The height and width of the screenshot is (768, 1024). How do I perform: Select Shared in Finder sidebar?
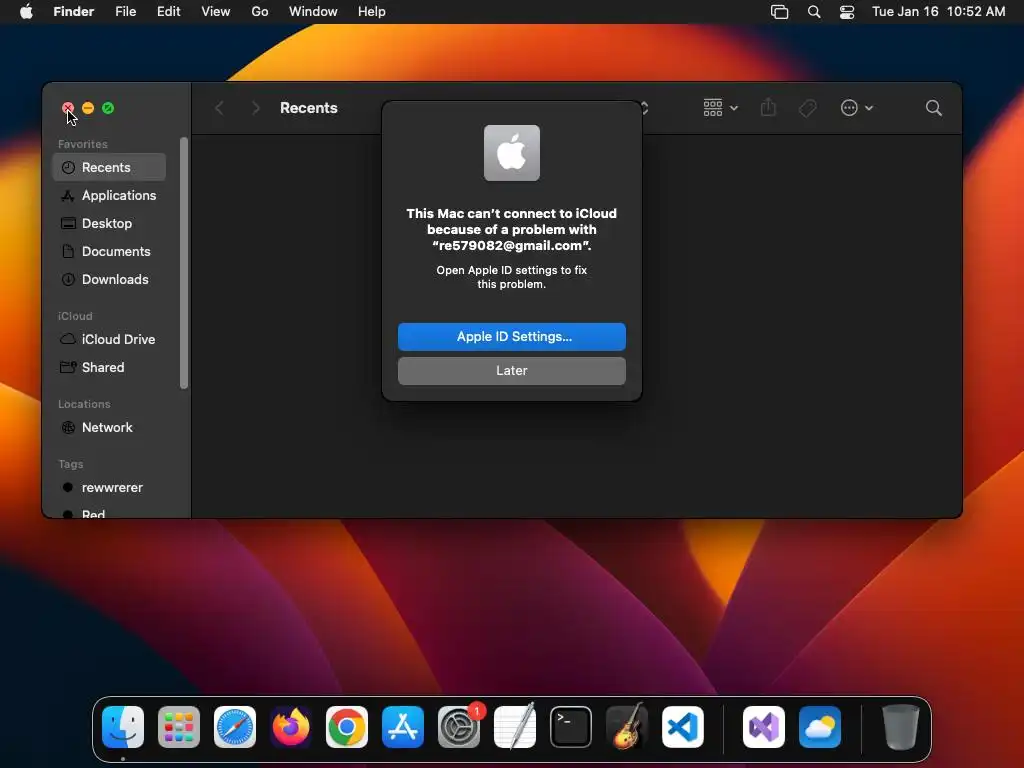pos(109,368)
